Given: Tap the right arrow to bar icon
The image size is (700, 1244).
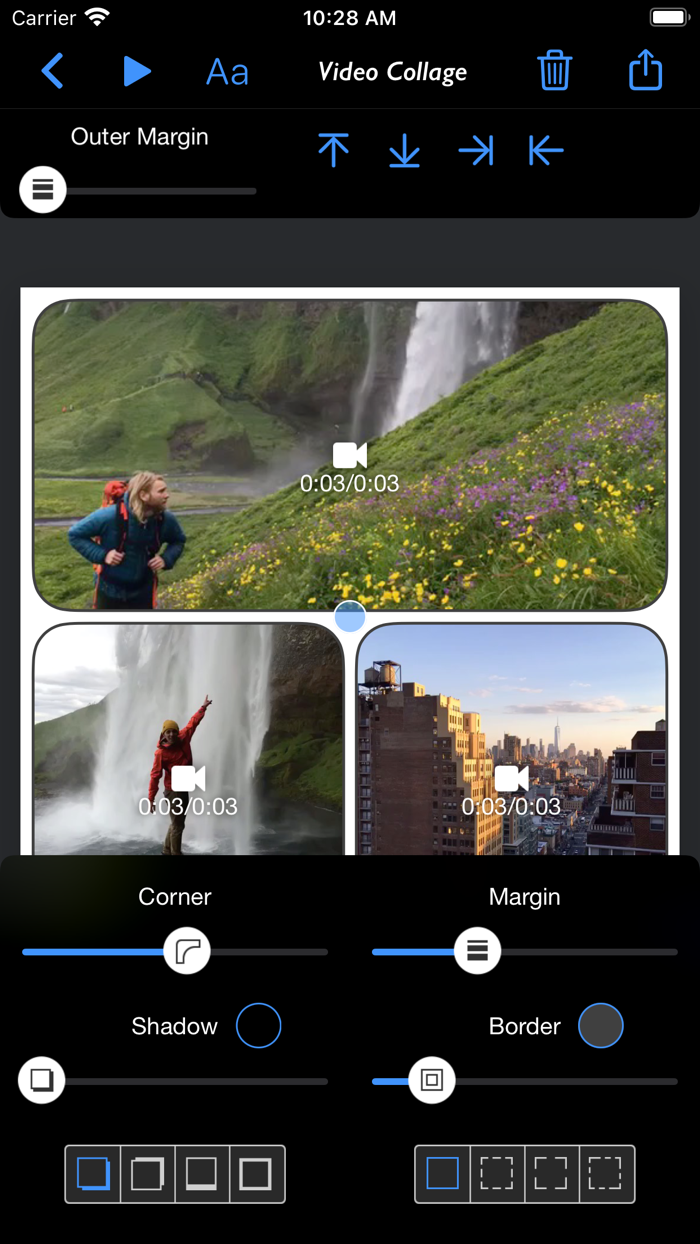Looking at the screenshot, I should tap(476, 151).
